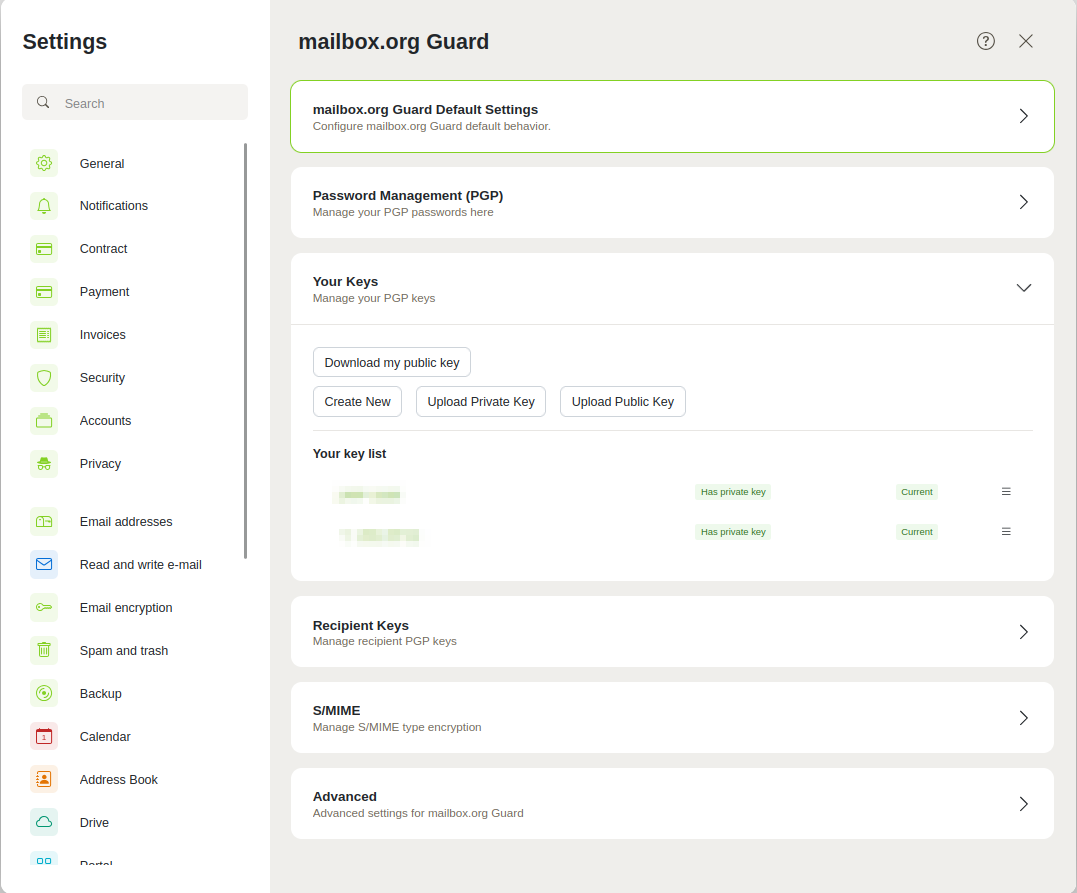Open the Accounts settings section
Viewport: 1077px width, 893px height.
tap(135, 420)
